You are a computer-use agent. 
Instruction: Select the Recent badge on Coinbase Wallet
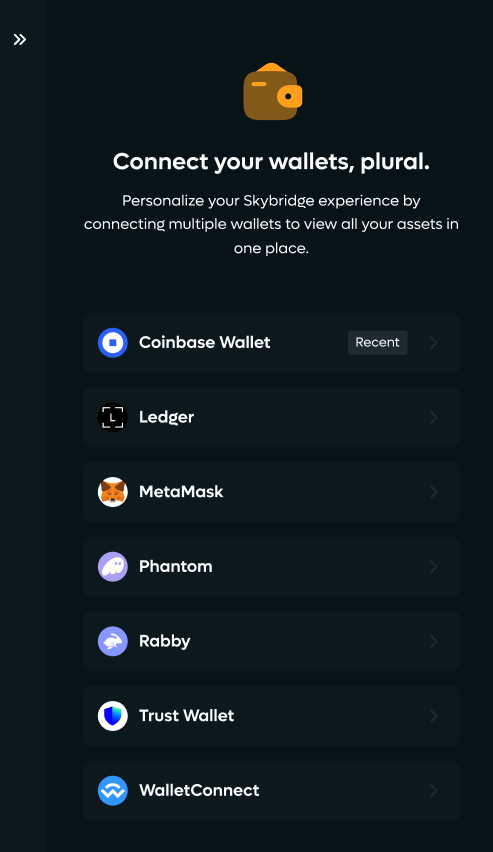[x=377, y=342]
